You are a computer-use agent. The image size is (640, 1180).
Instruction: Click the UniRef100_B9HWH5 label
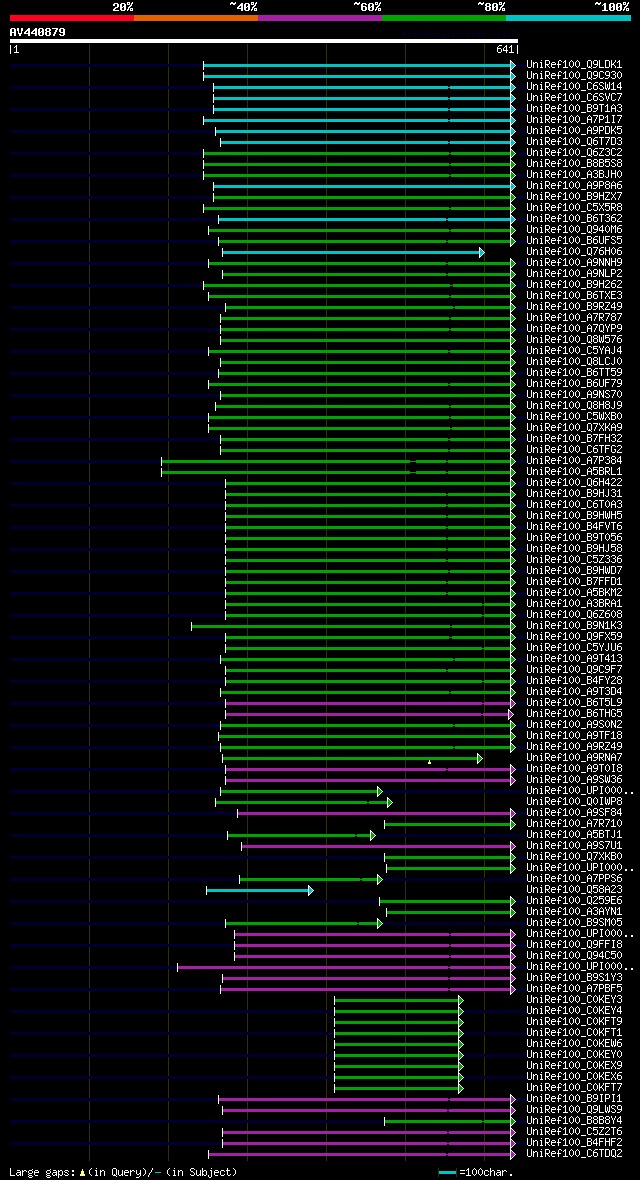[x=574, y=515]
